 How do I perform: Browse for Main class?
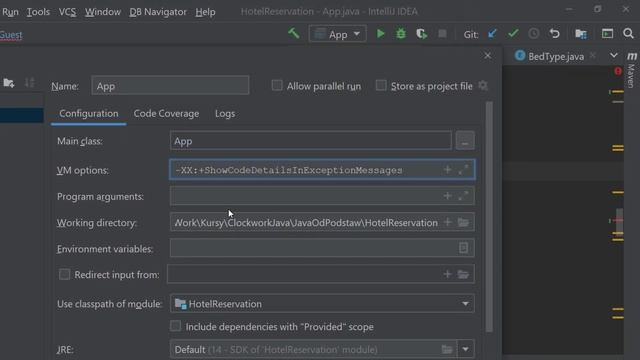[465, 141]
